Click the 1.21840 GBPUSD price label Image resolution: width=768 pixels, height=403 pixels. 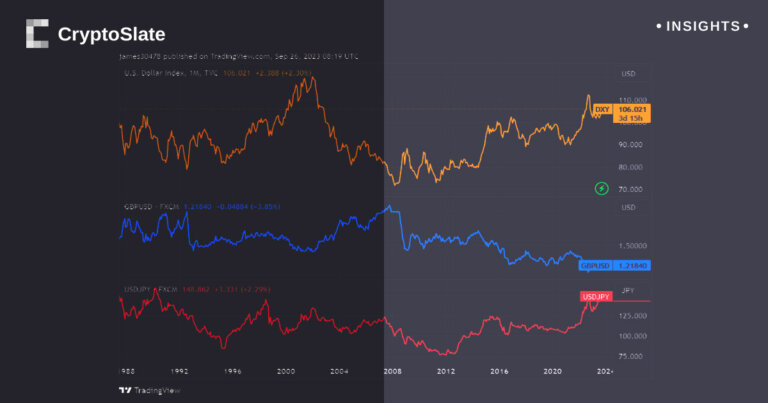click(634, 266)
